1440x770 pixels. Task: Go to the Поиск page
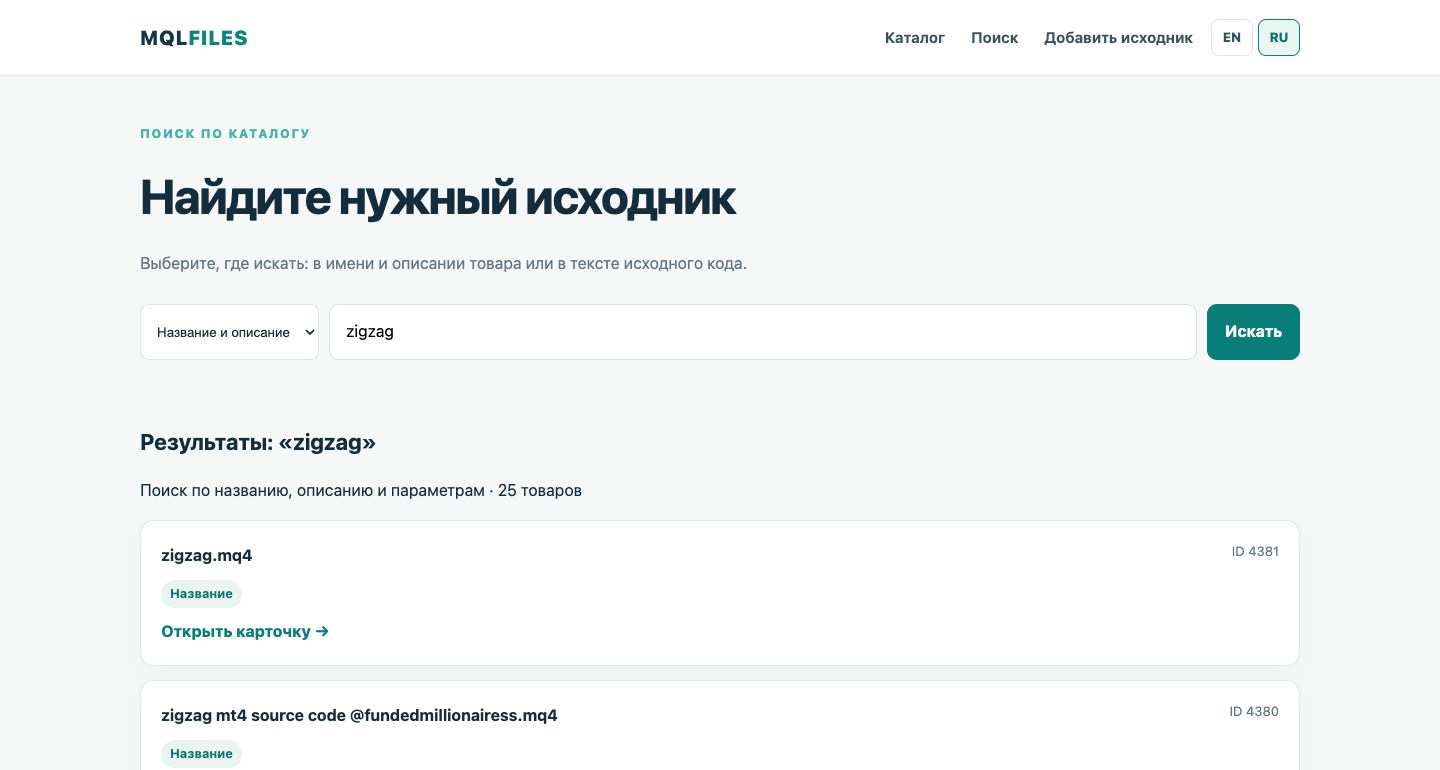[x=995, y=38]
